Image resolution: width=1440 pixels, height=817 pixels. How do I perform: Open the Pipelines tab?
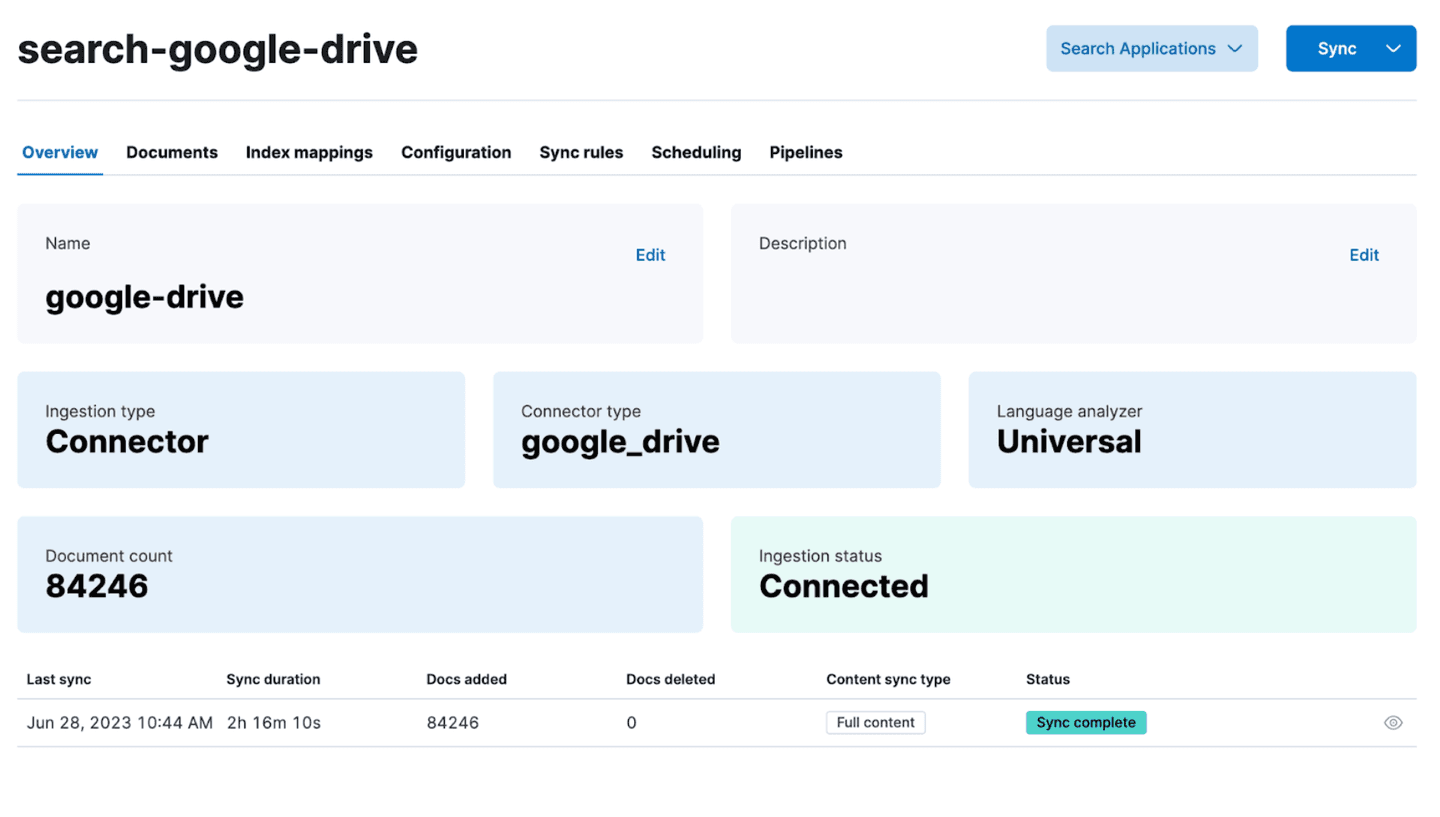[x=805, y=152]
